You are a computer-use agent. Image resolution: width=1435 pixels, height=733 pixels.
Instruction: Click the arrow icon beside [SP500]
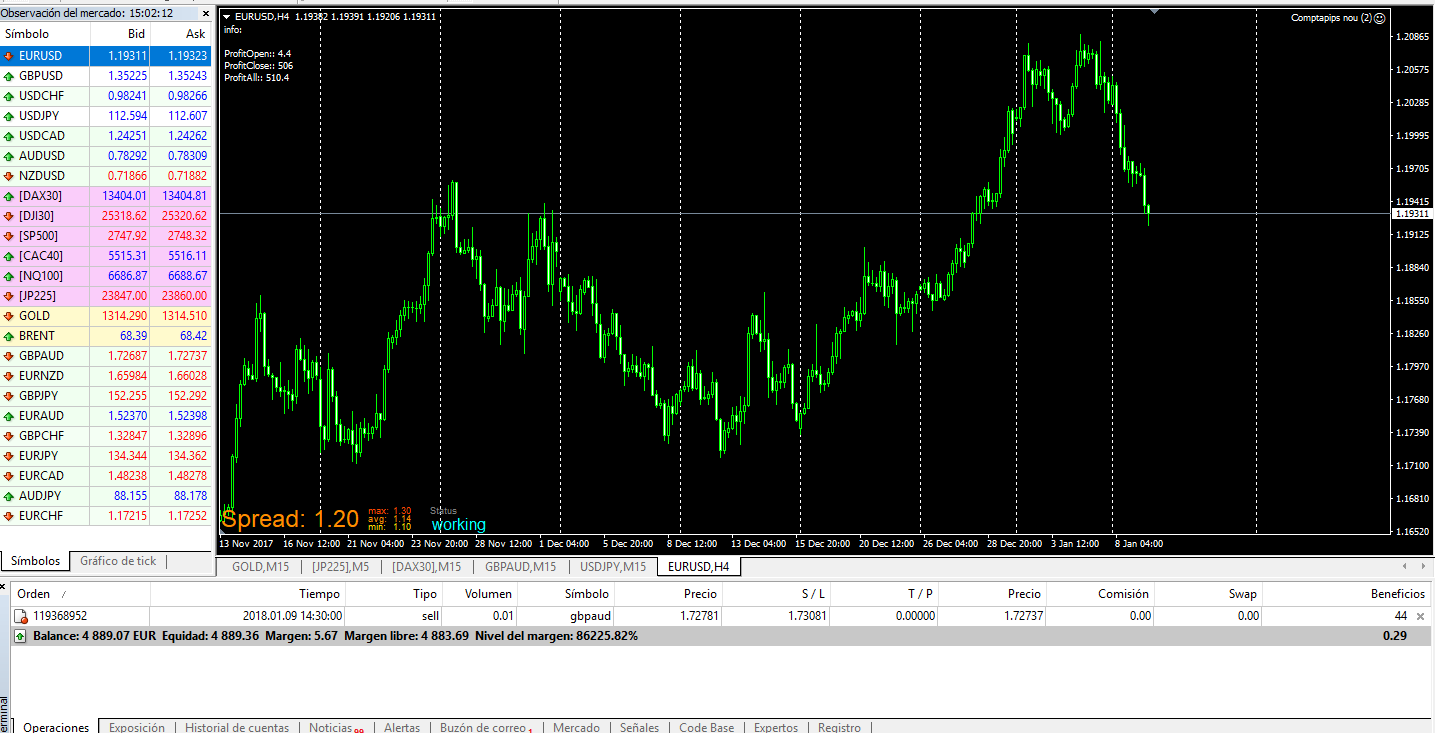(x=9, y=236)
